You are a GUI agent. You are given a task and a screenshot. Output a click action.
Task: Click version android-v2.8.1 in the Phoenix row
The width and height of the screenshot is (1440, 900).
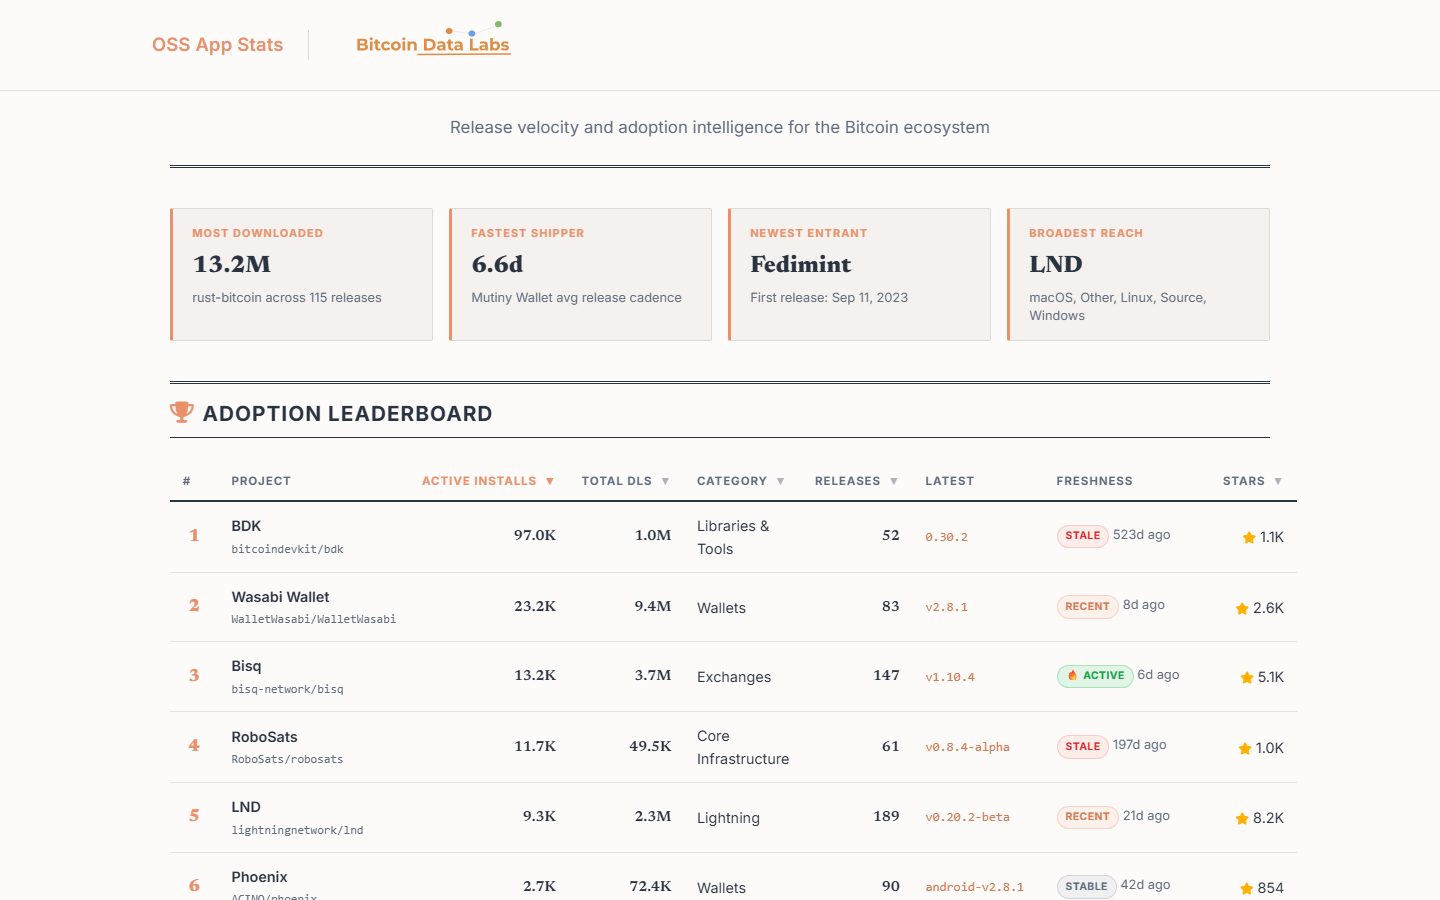click(974, 887)
